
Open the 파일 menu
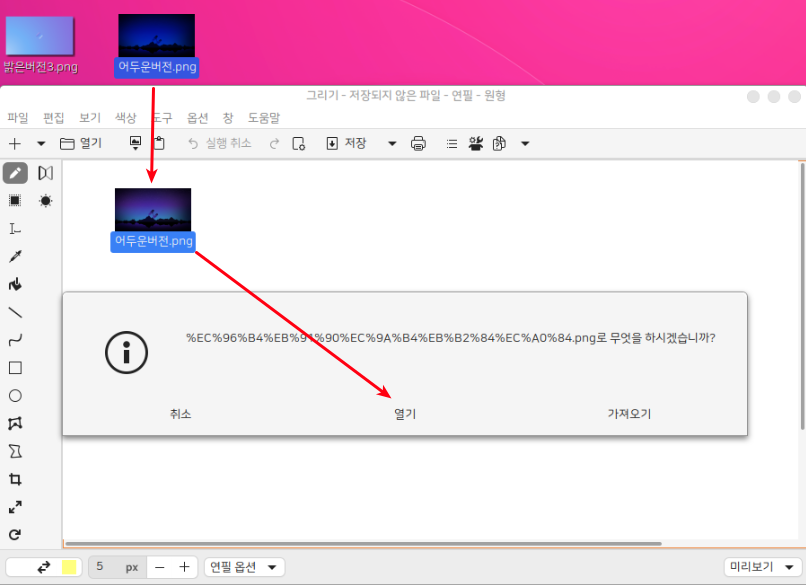click(18, 117)
